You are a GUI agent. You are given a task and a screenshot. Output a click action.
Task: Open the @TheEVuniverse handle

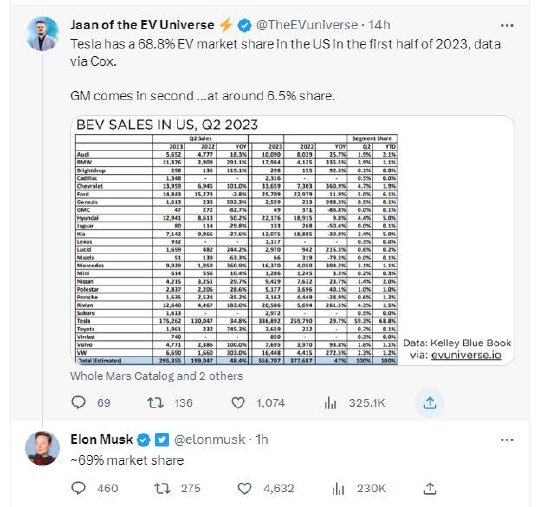tap(307, 25)
